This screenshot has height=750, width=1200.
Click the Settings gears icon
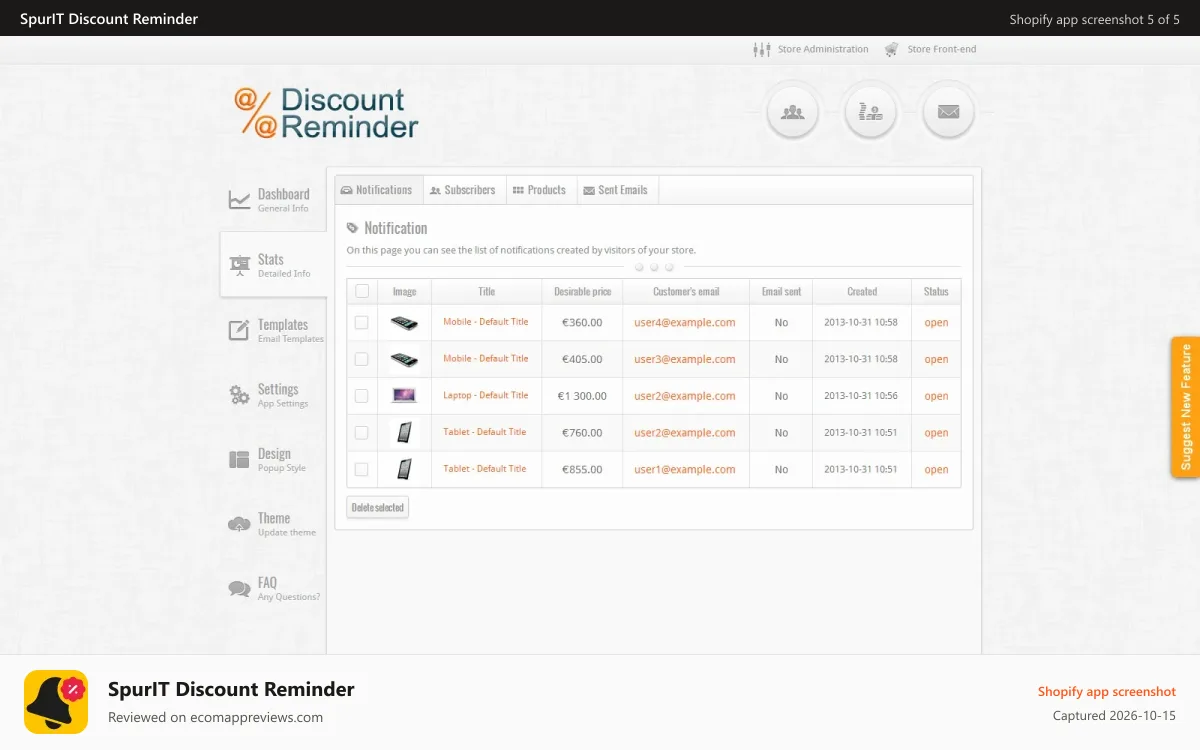pos(239,395)
